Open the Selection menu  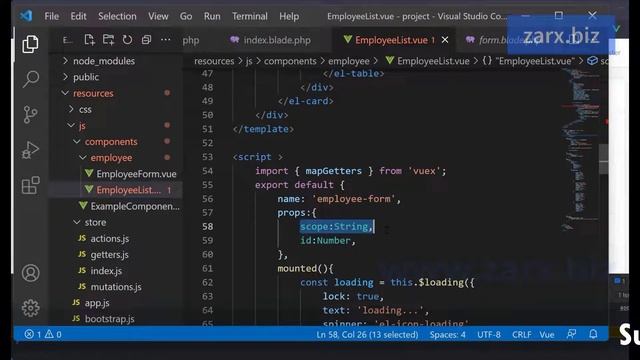[x=117, y=16]
